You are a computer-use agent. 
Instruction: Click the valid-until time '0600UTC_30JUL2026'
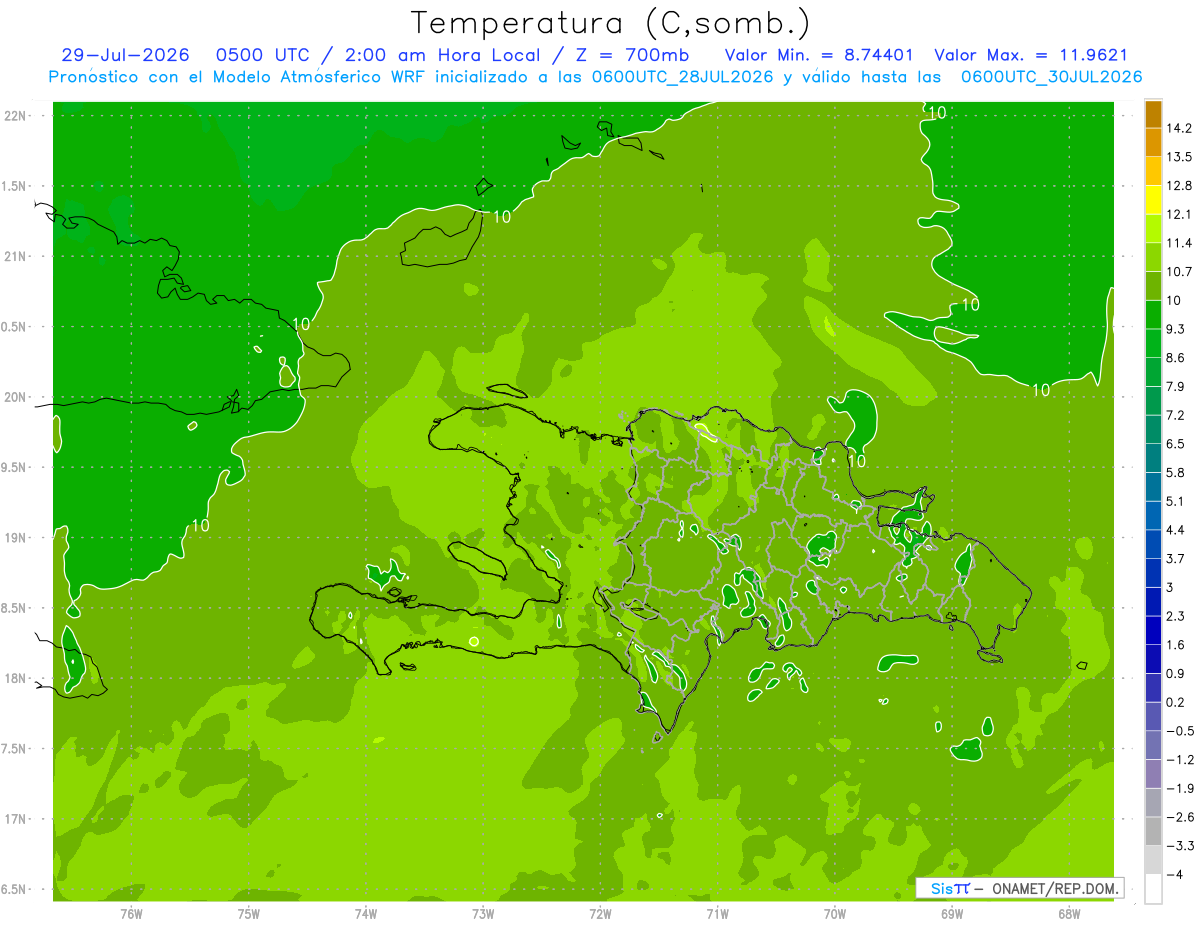[x=1052, y=76]
